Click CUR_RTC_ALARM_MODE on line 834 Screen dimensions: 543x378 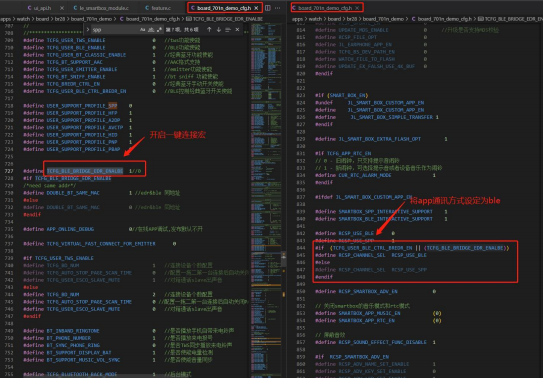tap(365, 175)
